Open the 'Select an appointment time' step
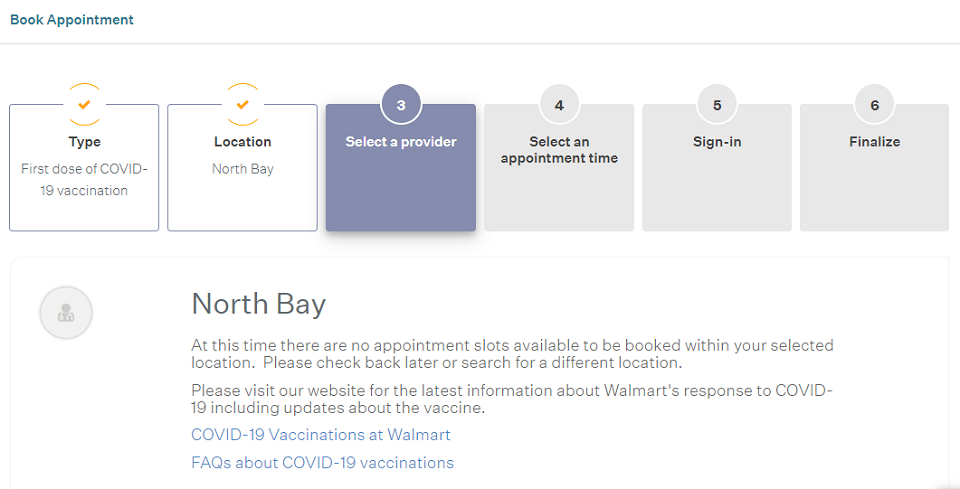960x489 pixels. point(559,168)
